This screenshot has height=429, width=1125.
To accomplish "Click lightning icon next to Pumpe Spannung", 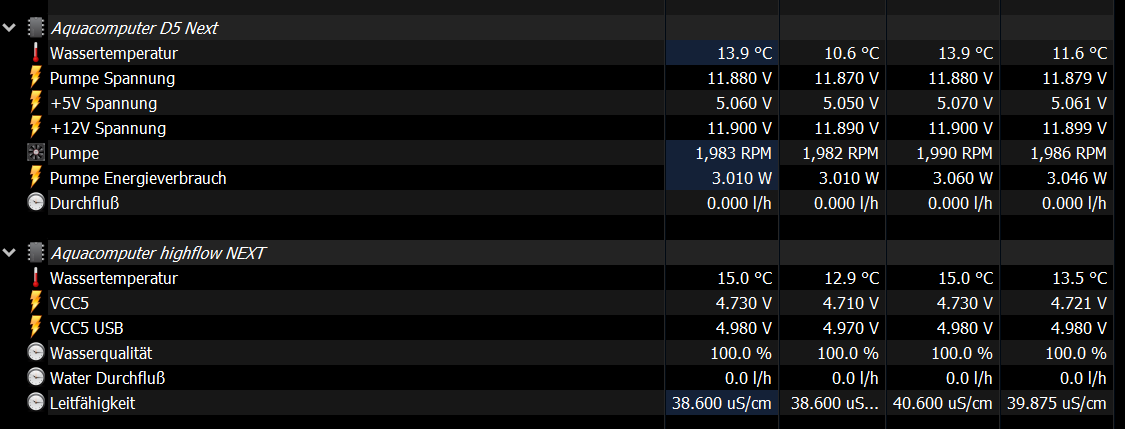I will point(35,78).
